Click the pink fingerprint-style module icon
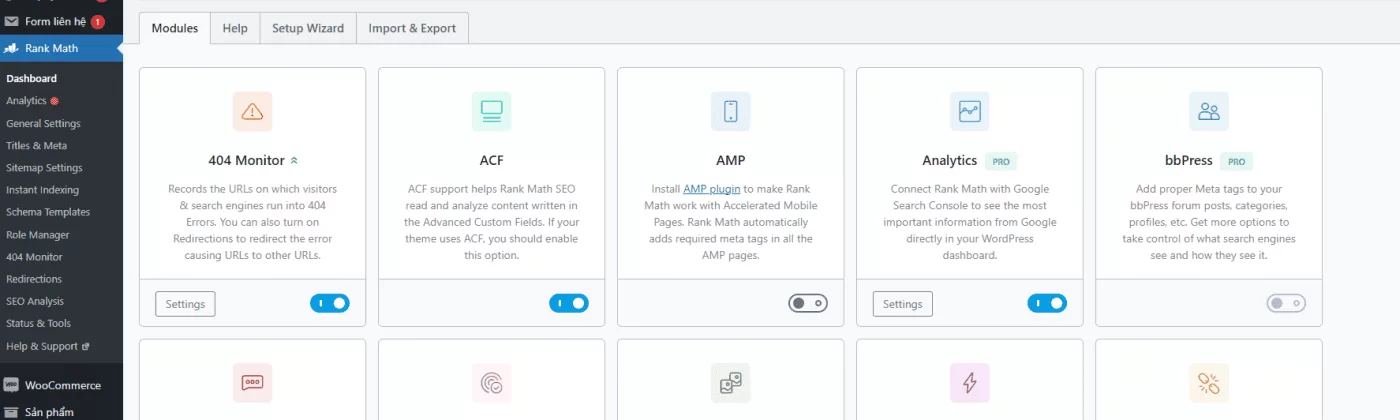This screenshot has height=420, width=1400. [491, 383]
